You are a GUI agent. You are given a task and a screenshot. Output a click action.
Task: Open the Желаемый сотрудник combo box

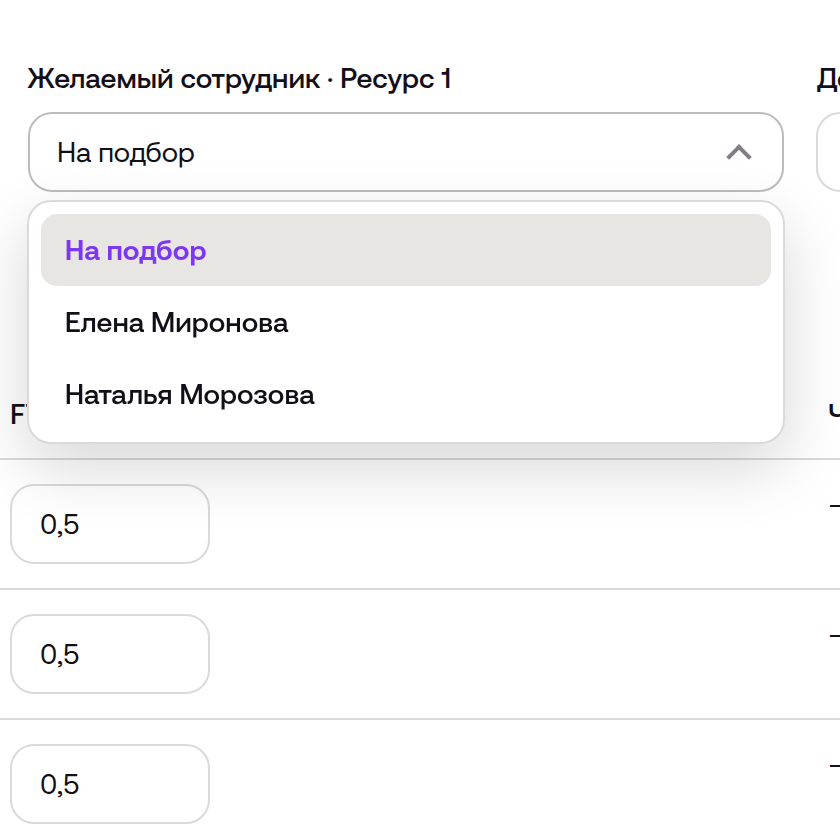click(x=406, y=152)
